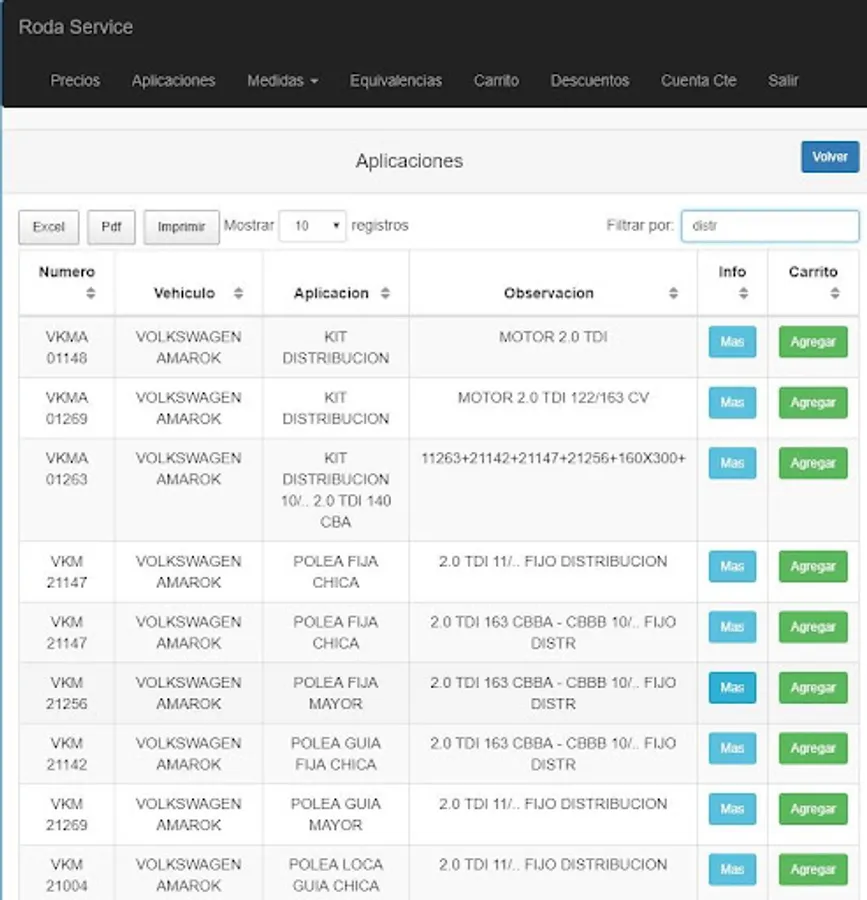Open Descuentos navbar item
The width and height of the screenshot is (867, 900).
(x=590, y=80)
